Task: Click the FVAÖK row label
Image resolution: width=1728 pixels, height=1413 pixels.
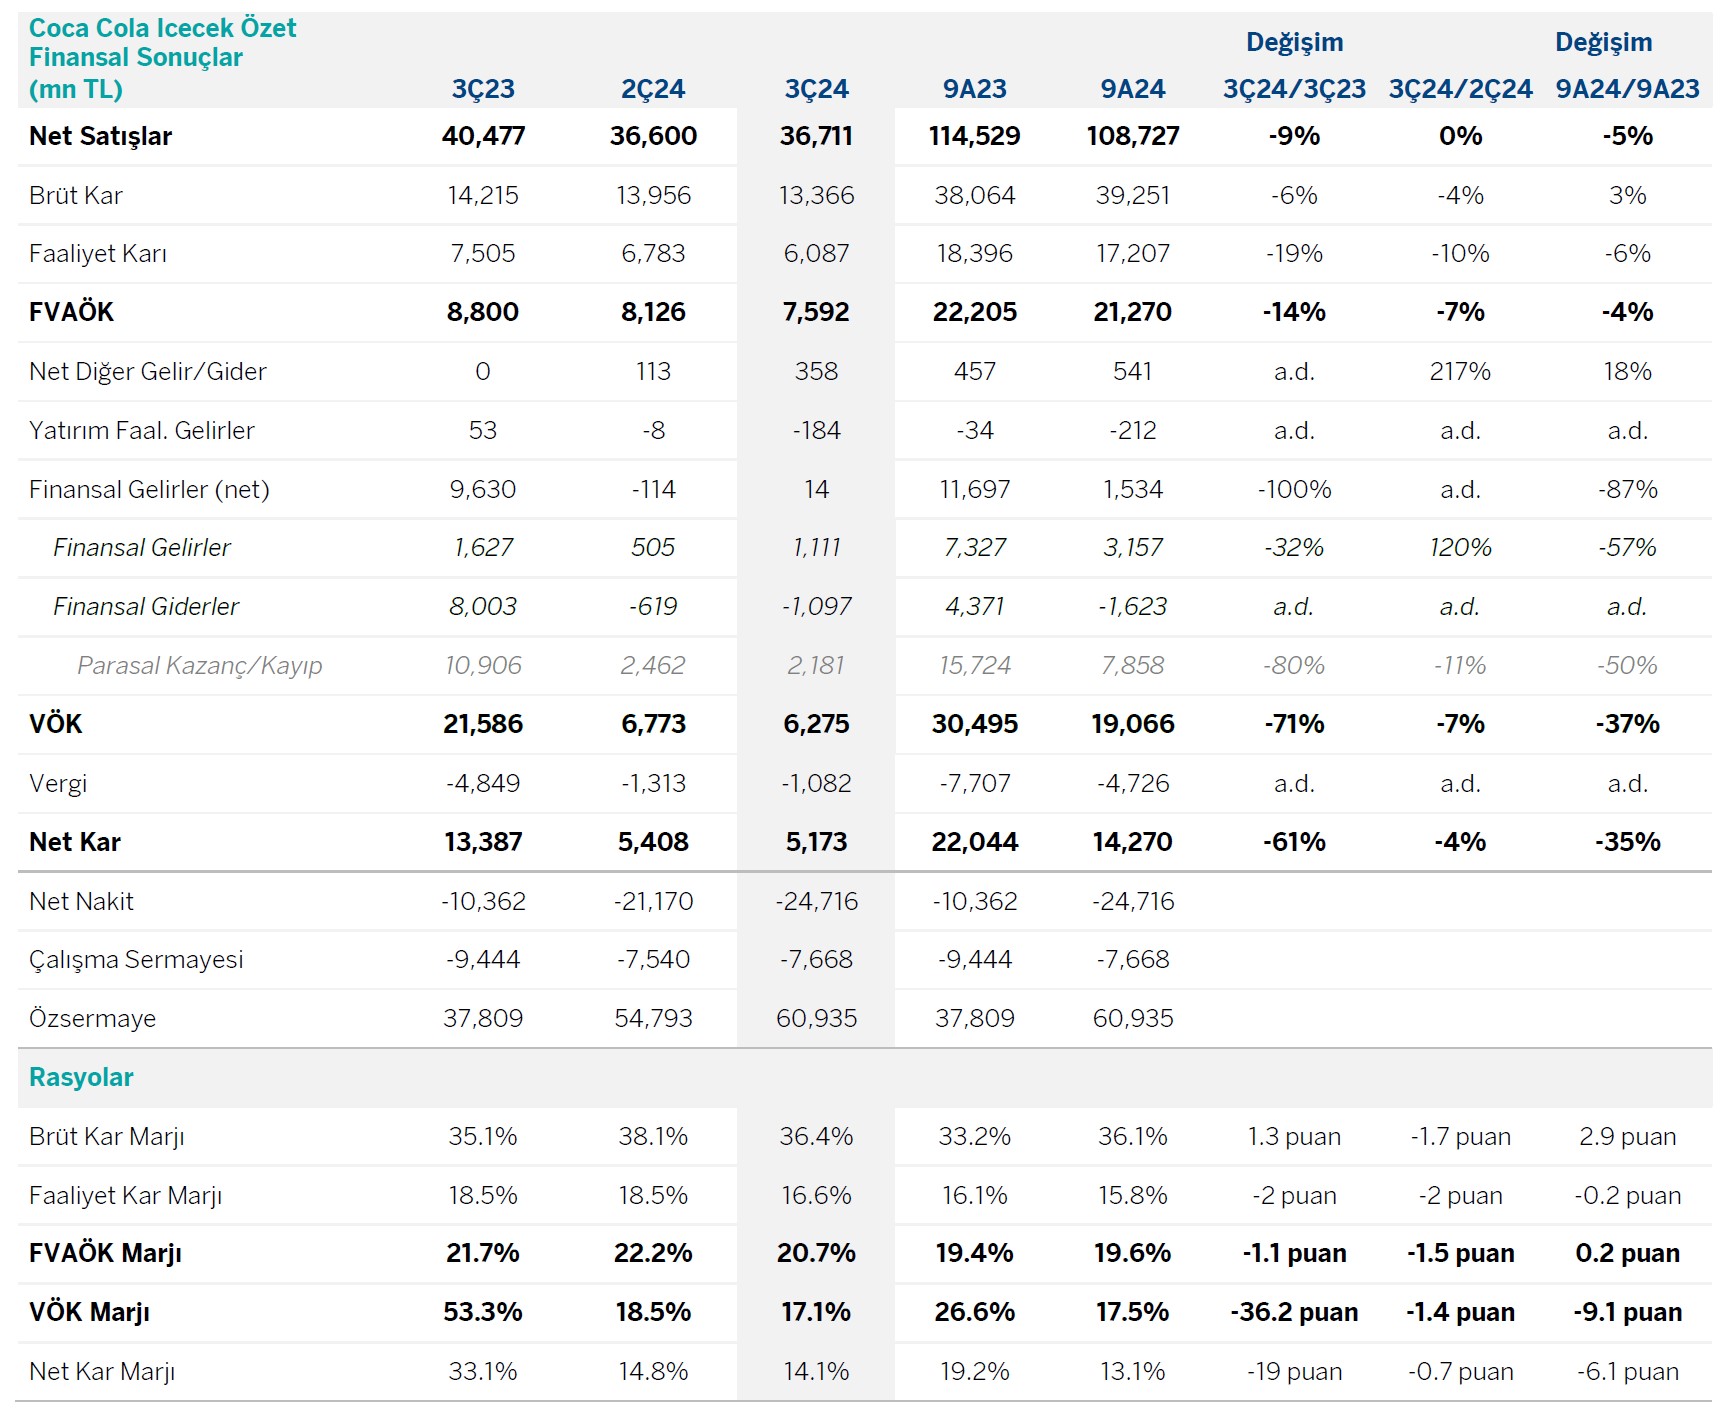Action: coord(71,312)
